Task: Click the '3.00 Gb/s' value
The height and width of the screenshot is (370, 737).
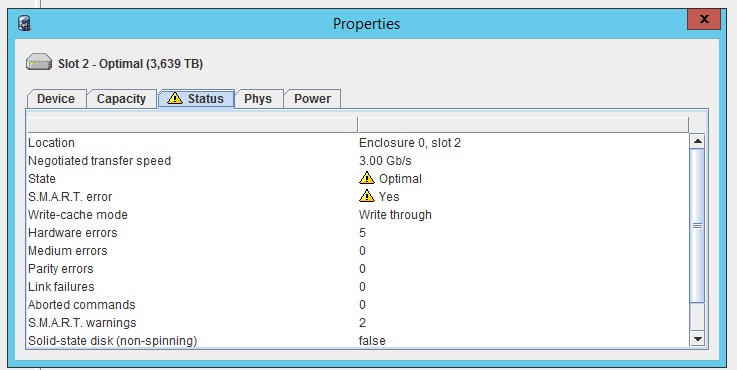Action: 385,161
